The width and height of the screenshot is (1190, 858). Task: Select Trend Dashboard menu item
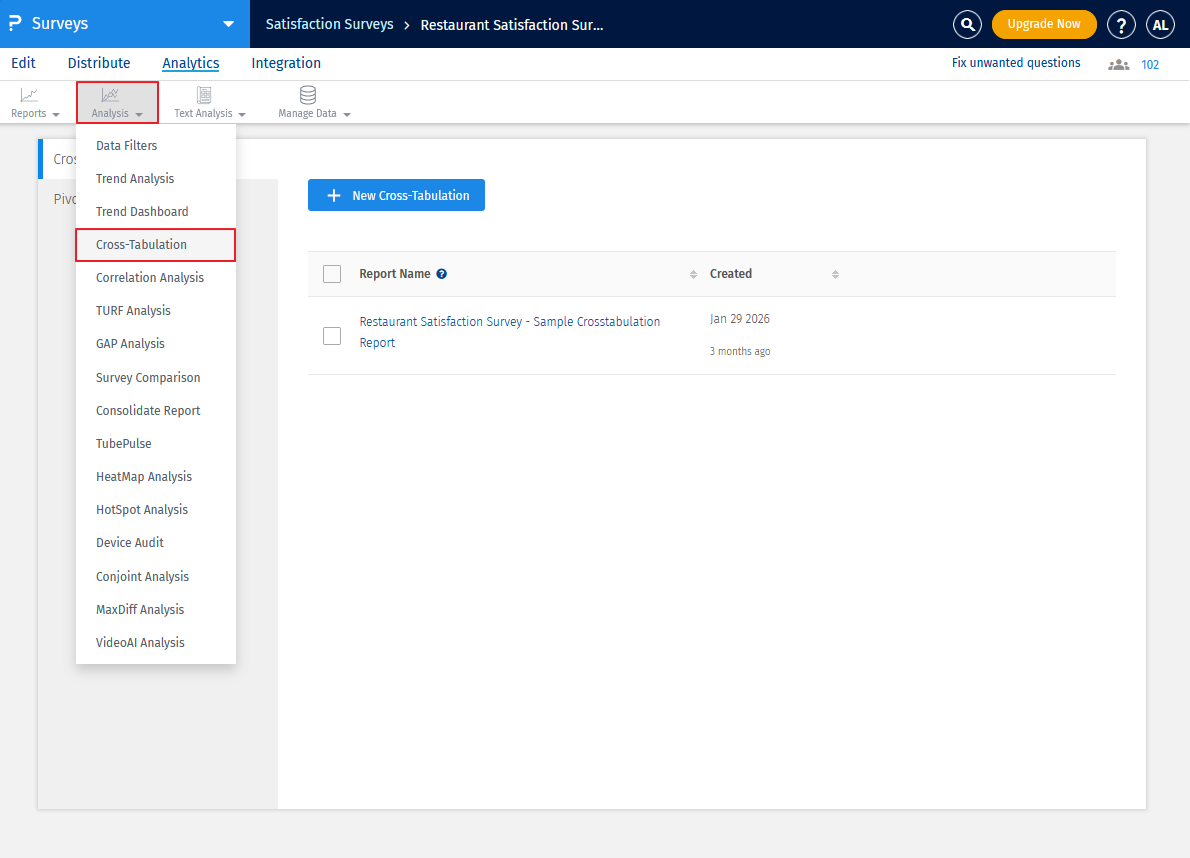(156, 212)
